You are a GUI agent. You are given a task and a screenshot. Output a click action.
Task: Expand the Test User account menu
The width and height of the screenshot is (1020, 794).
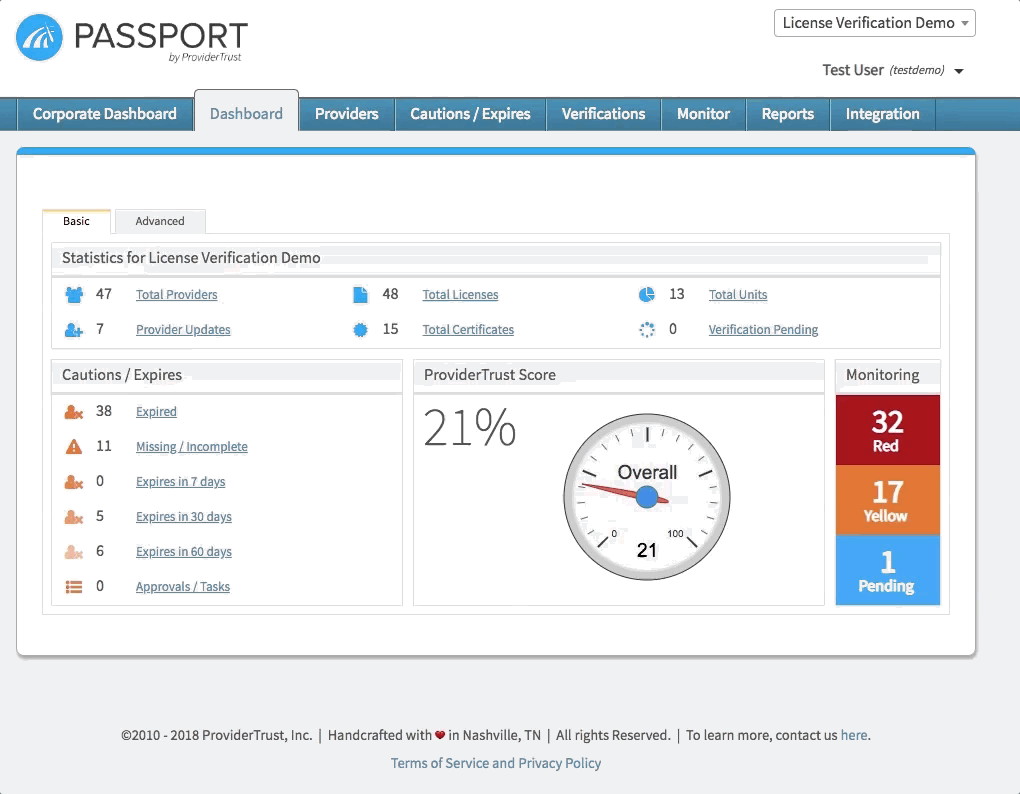point(892,70)
